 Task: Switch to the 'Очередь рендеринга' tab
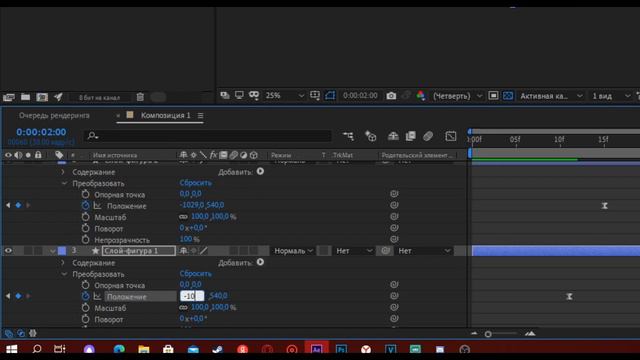click(54, 116)
